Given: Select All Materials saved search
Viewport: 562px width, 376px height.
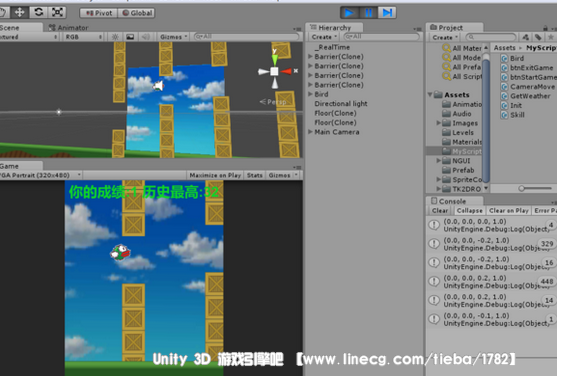Looking at the screenshot, I should [x=462, y=48].
